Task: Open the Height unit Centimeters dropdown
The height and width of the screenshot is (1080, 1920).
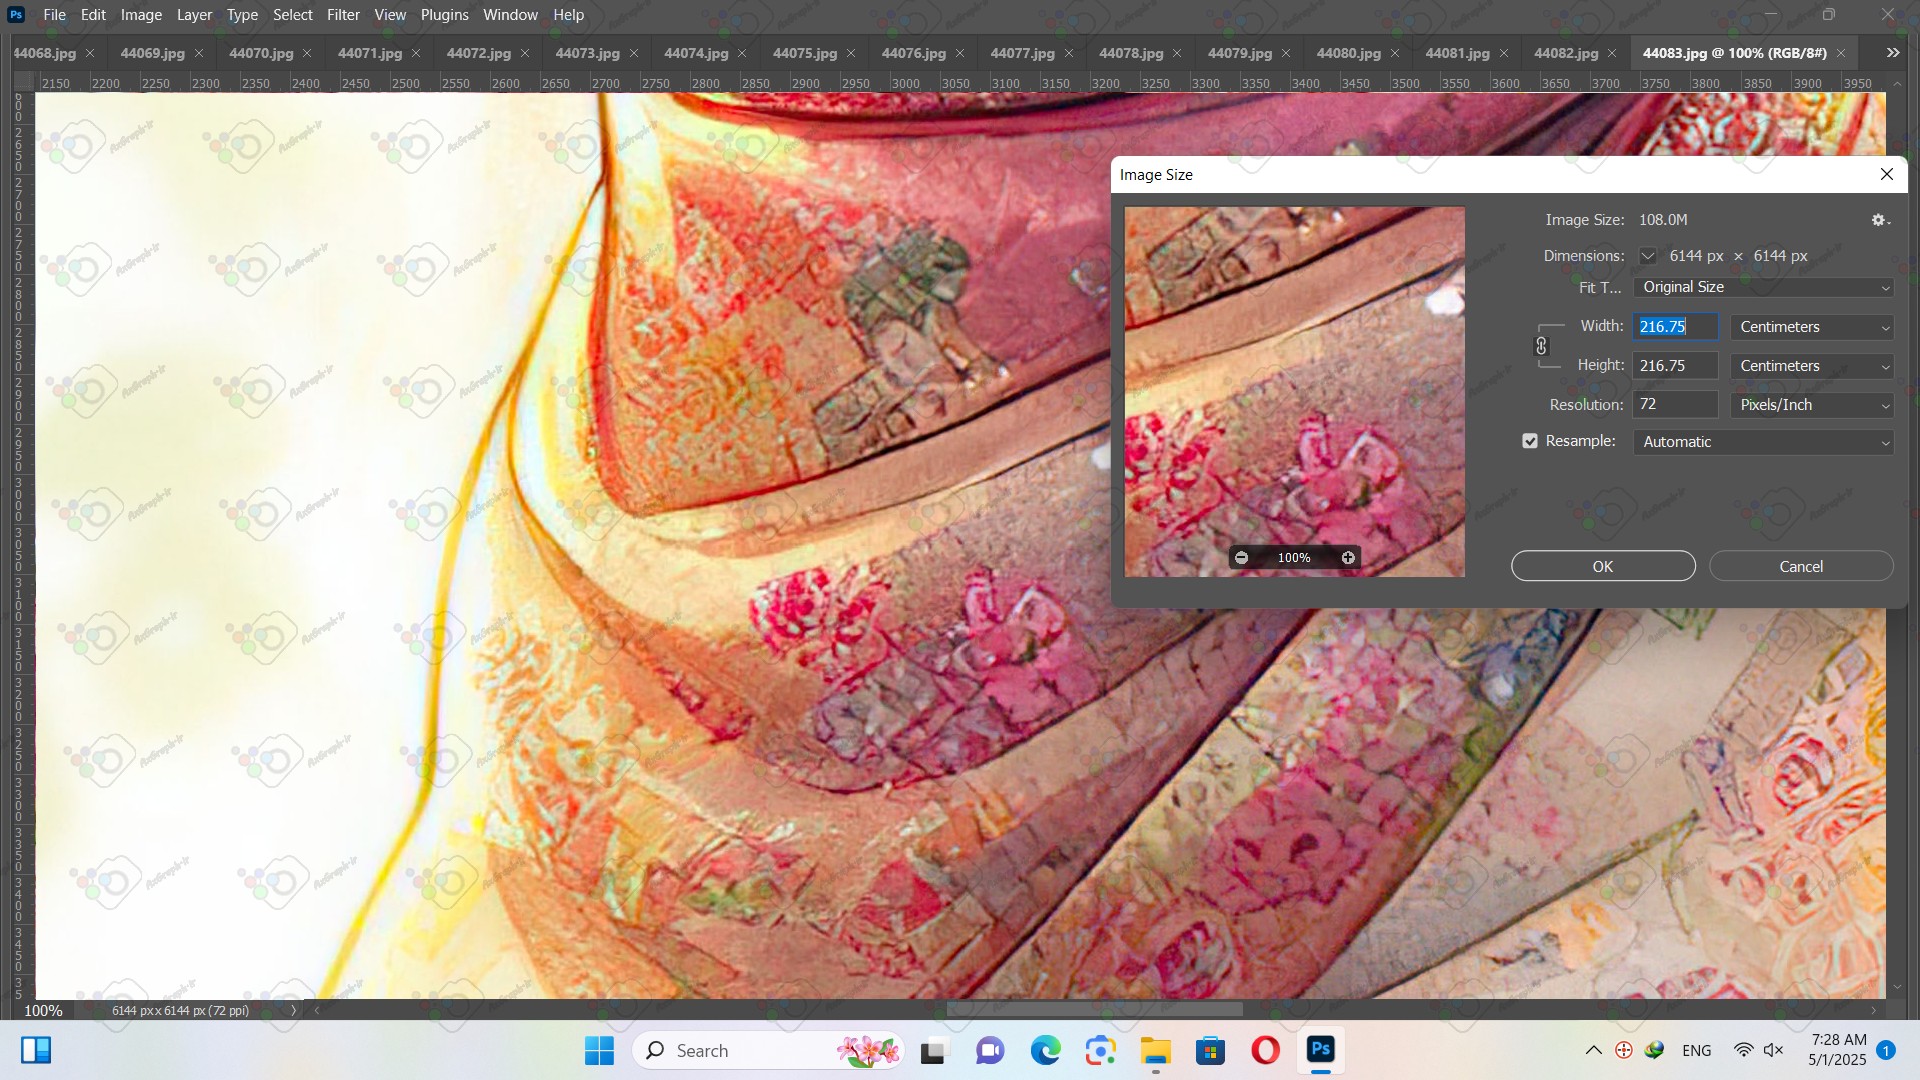Action: (x=1812, y=366)
